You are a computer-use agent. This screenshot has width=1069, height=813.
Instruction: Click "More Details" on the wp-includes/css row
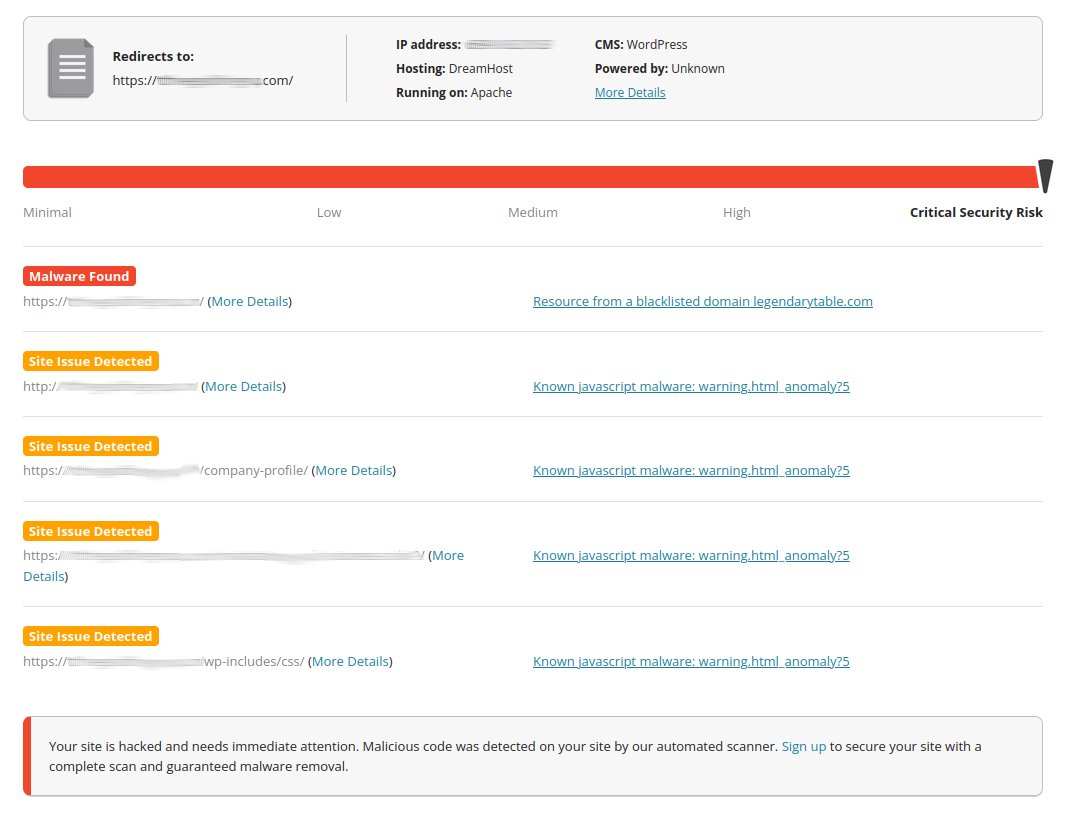click(350, 661)
